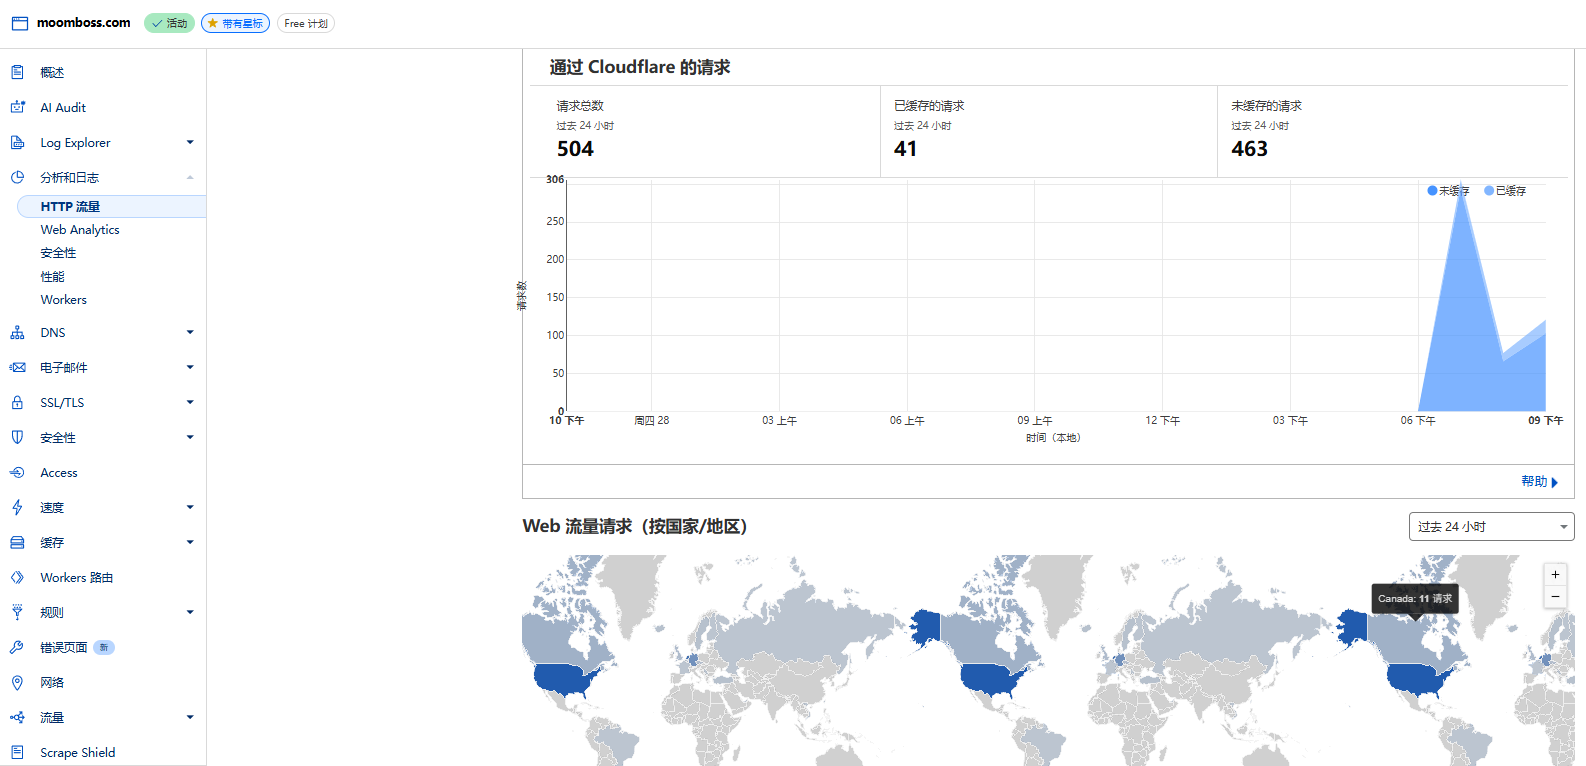Click the 错误页面 wrench icon

[x=17, y=647]
